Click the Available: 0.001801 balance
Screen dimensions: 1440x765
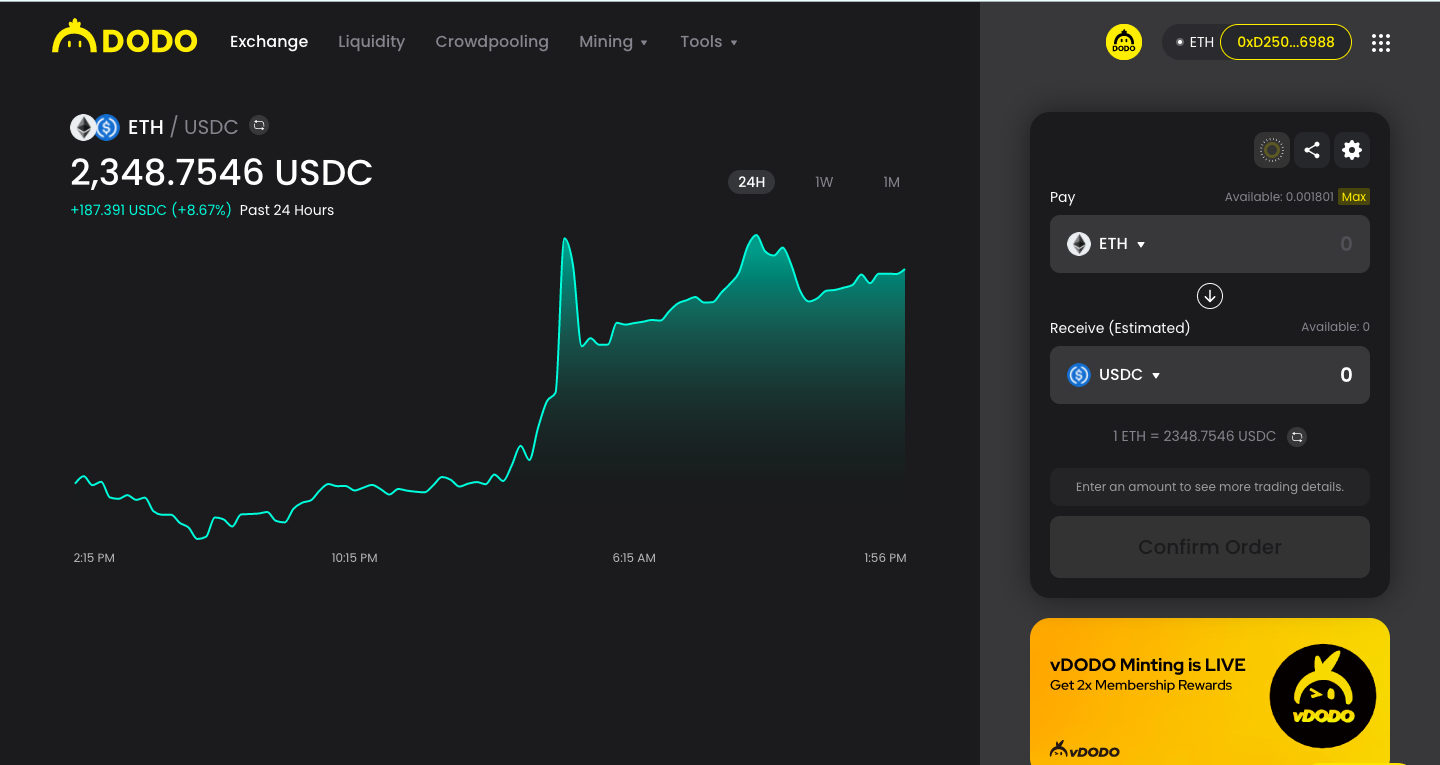(1279, 197)
